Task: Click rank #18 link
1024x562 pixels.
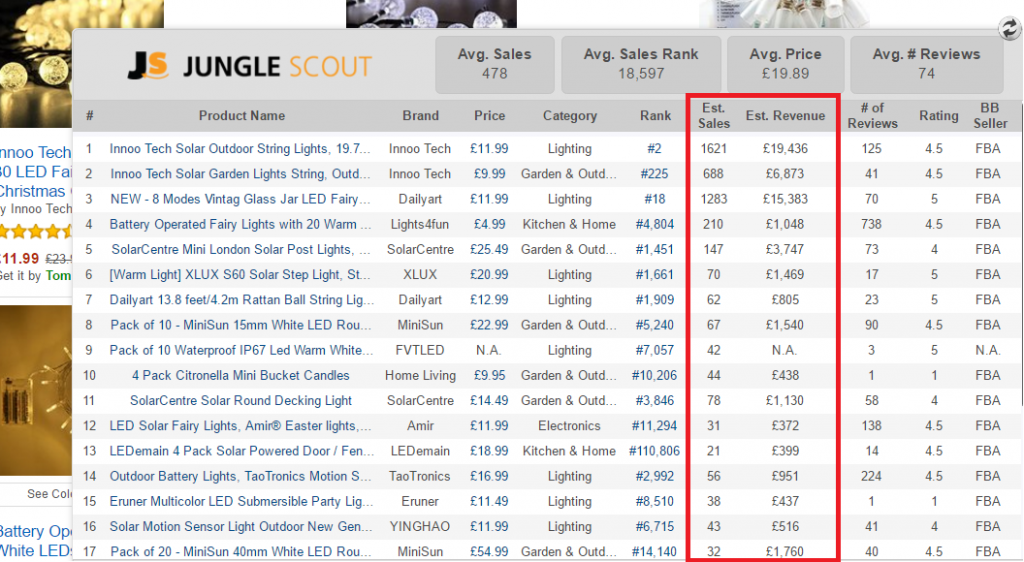Action: (654, 199)
